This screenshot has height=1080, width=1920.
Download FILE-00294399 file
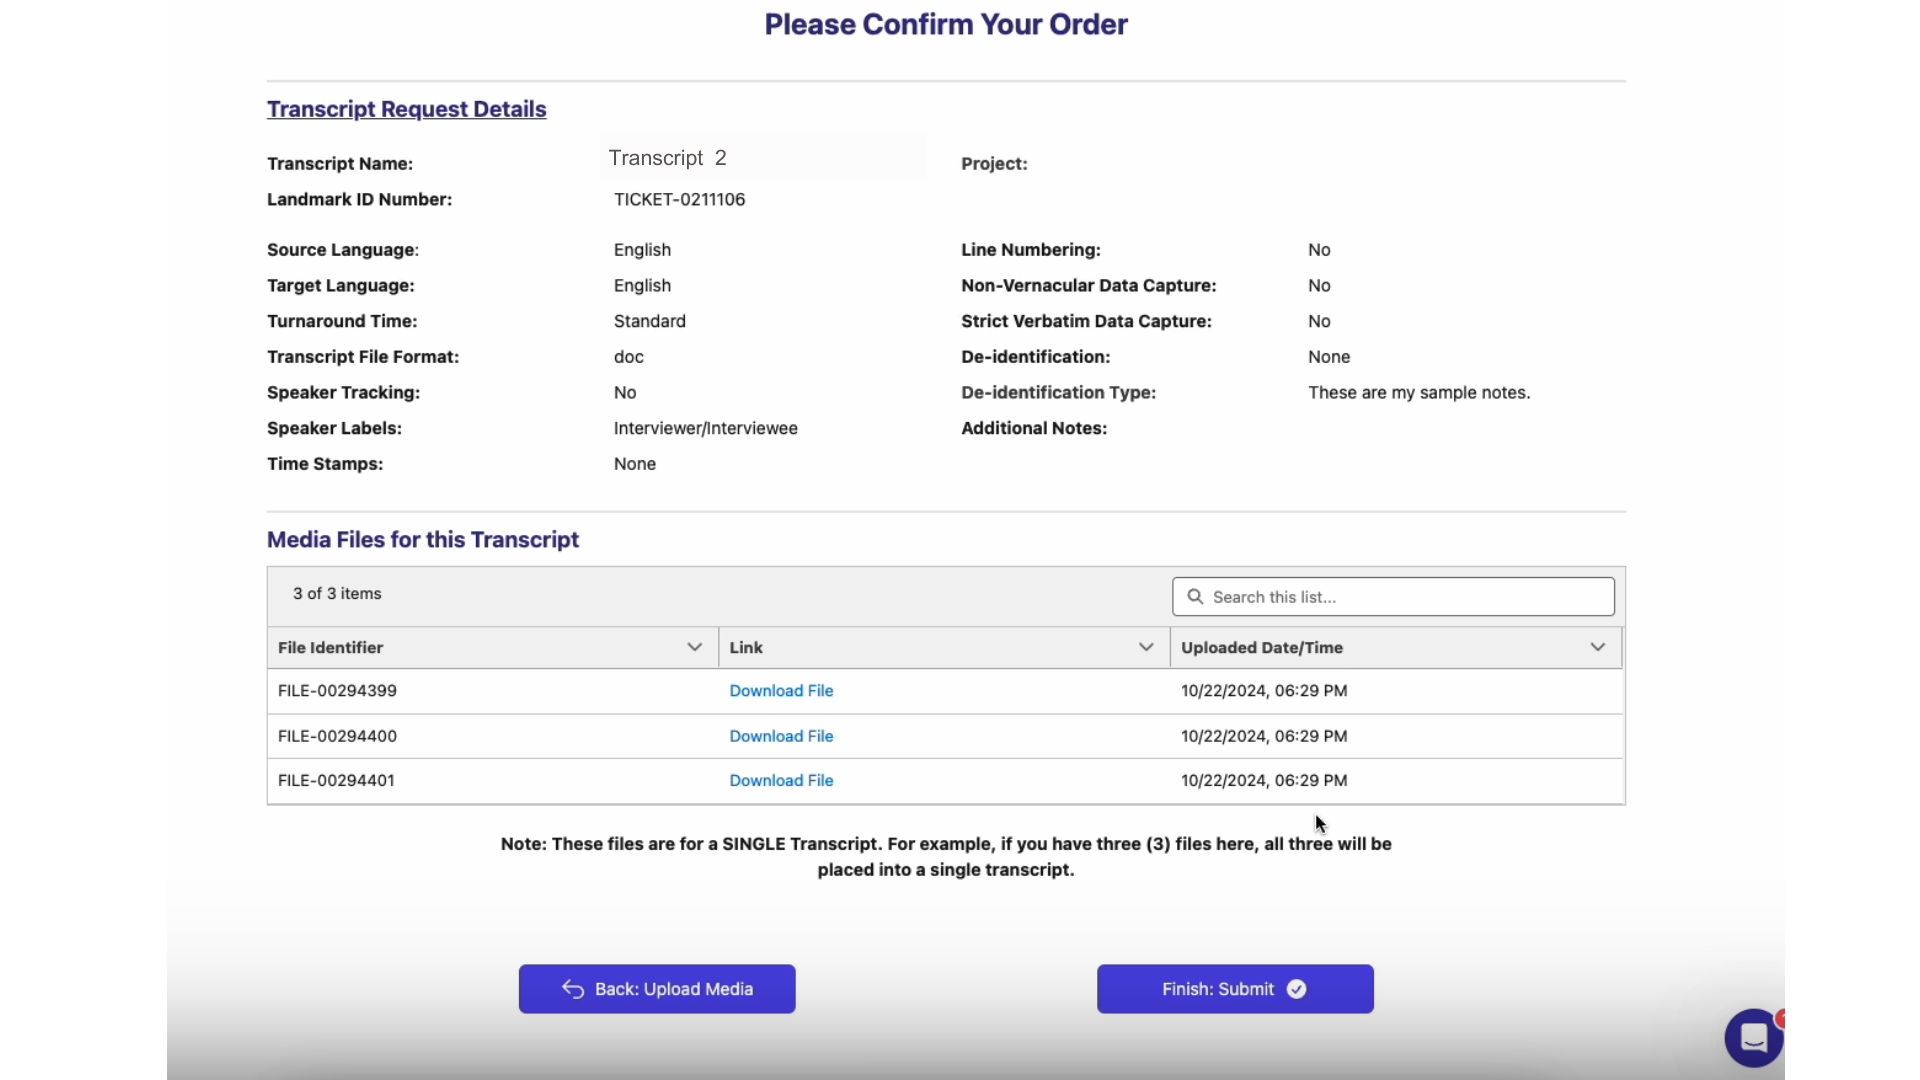[x=782, y=690]
